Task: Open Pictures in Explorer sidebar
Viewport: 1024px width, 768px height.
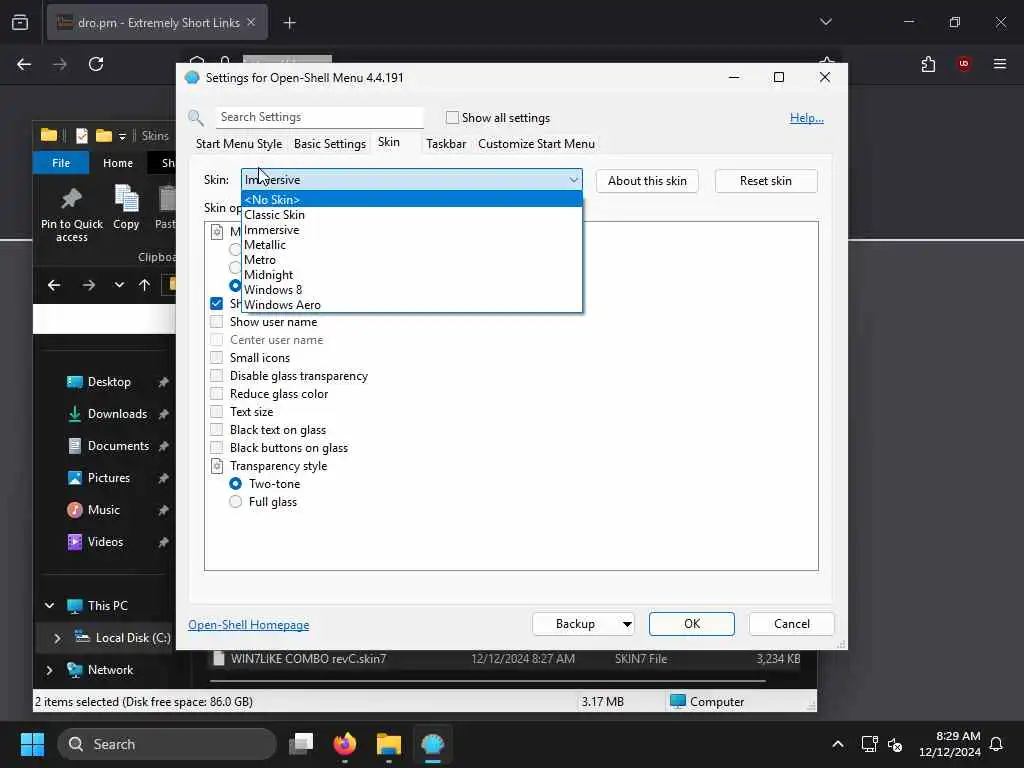Action: click(x=108, y=477)
